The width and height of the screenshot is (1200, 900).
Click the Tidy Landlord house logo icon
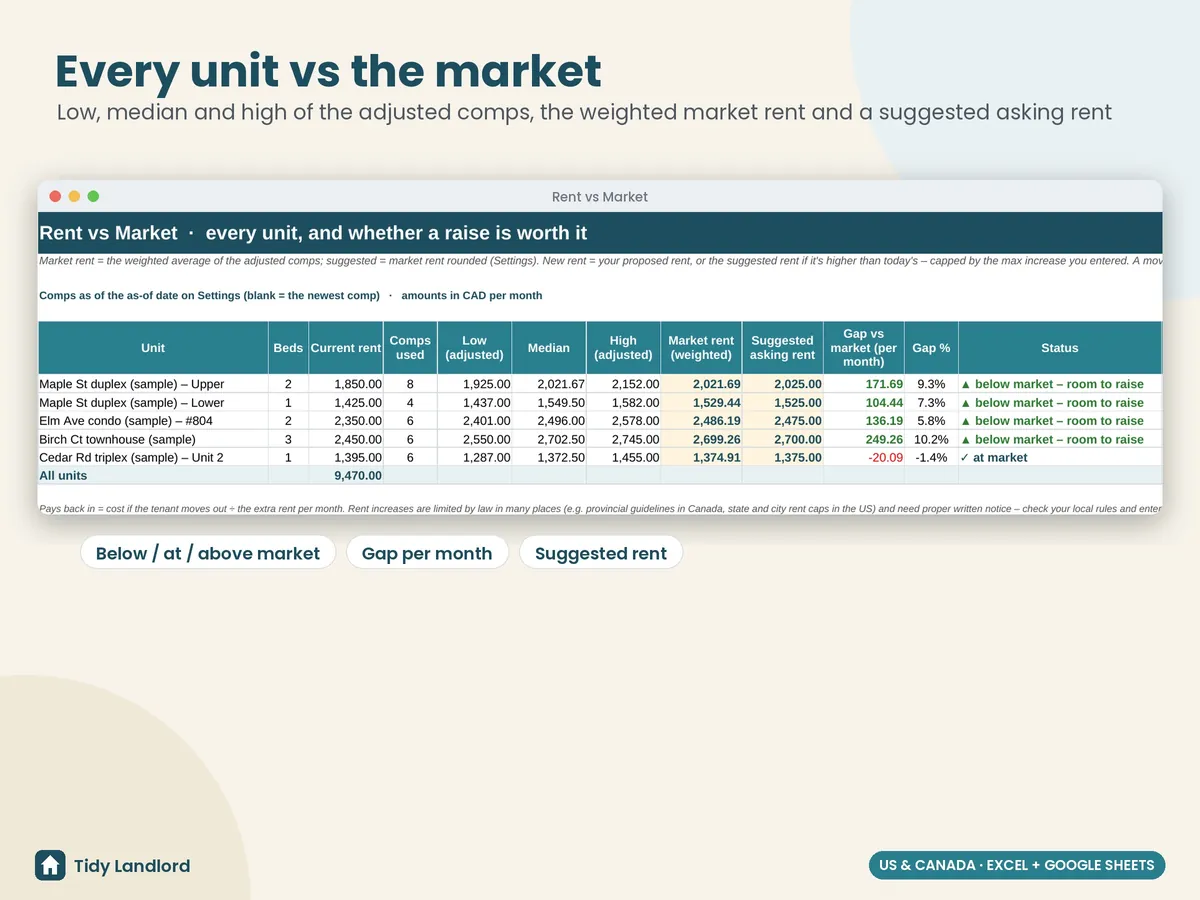click(50, 866)
